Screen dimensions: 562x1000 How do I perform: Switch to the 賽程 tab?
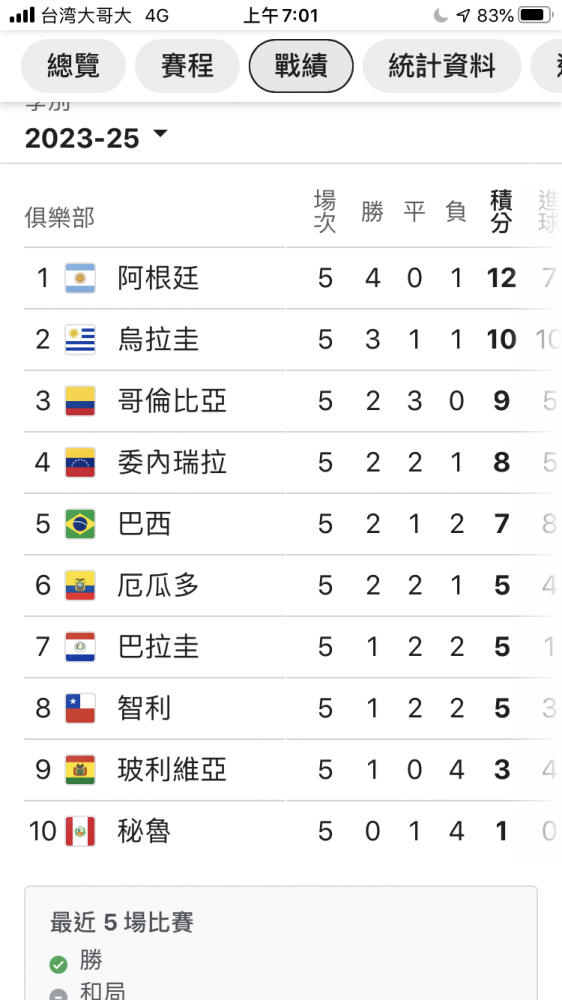[x=187, y=66]
